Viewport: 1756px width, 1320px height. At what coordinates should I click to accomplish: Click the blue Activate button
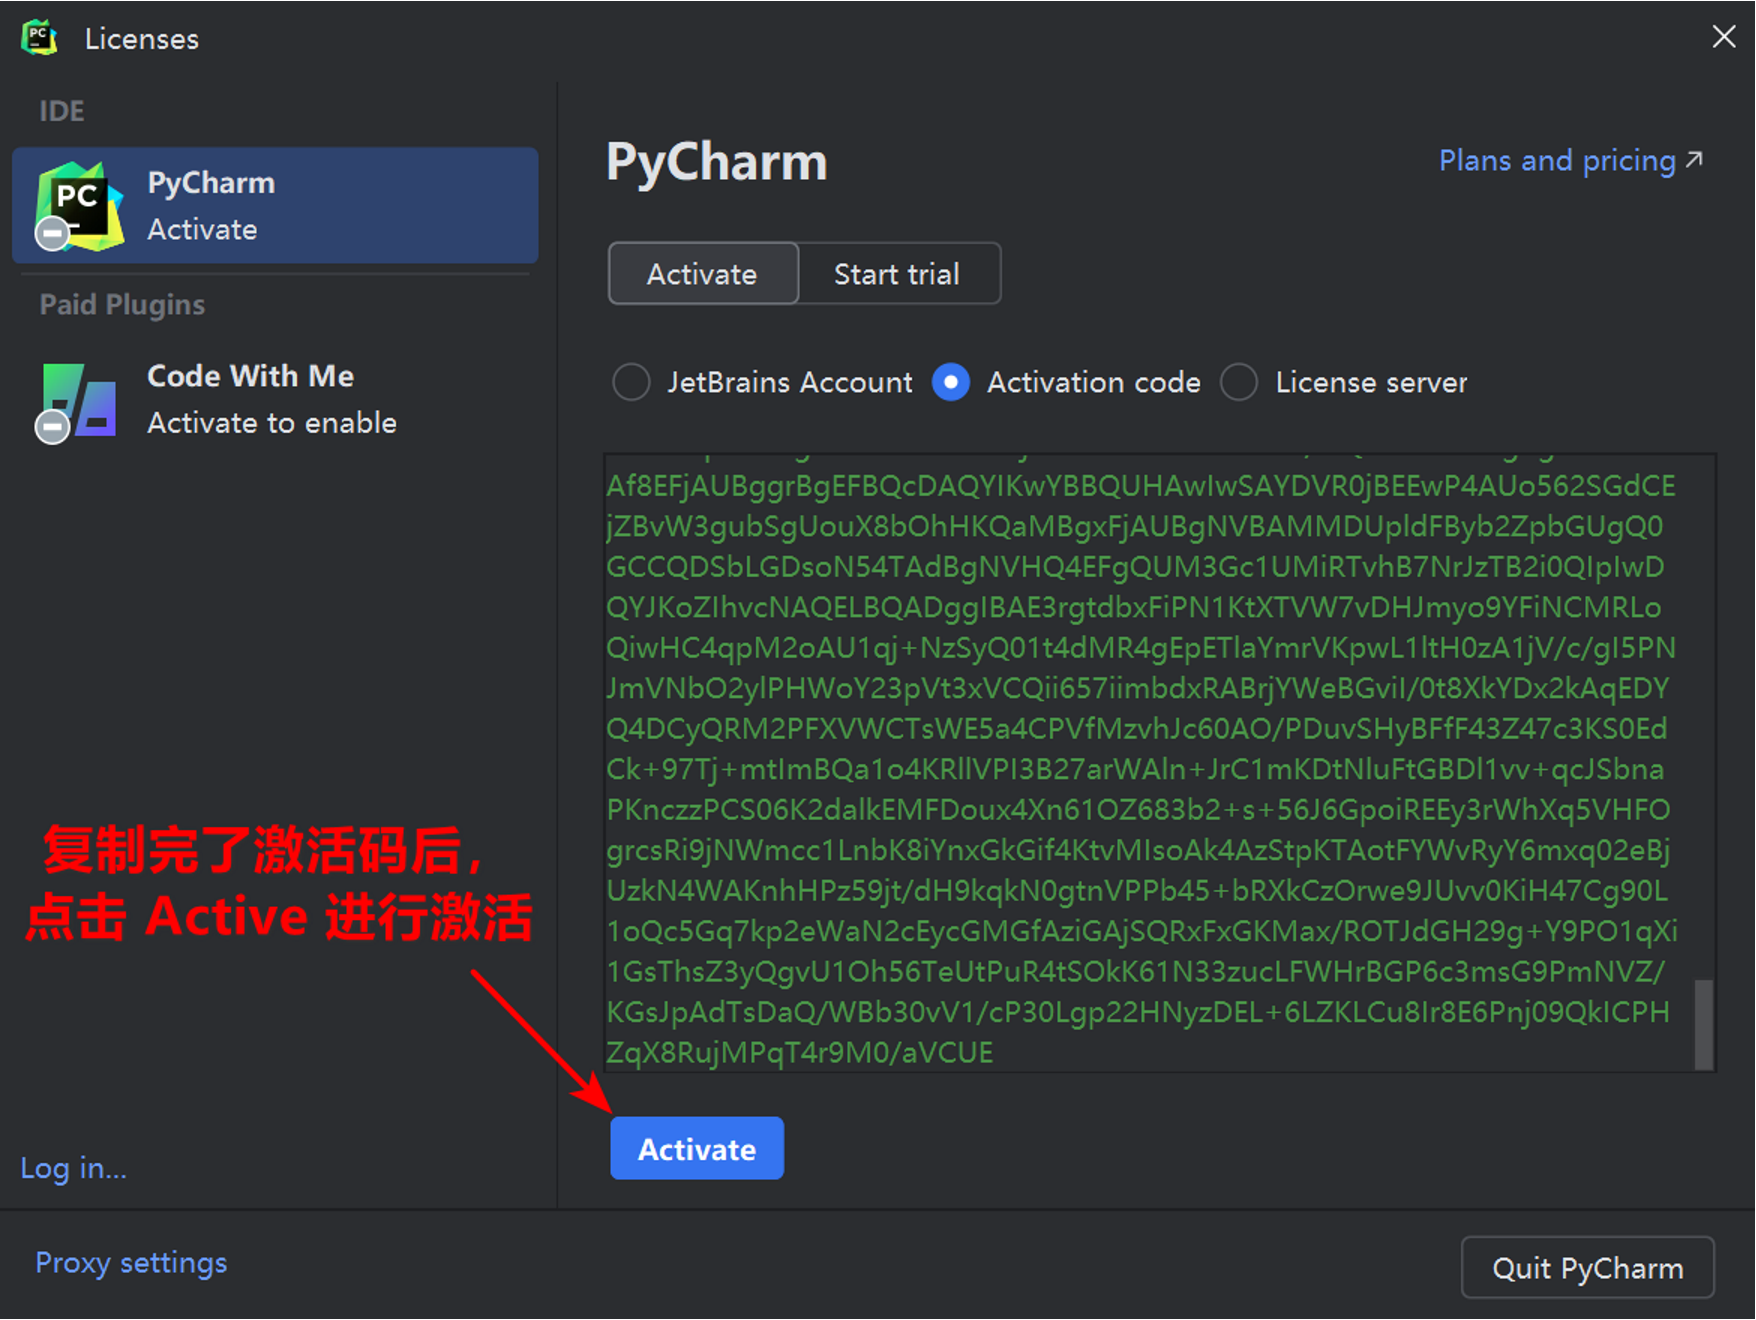pyautogui.click(x=697, y=1149)
